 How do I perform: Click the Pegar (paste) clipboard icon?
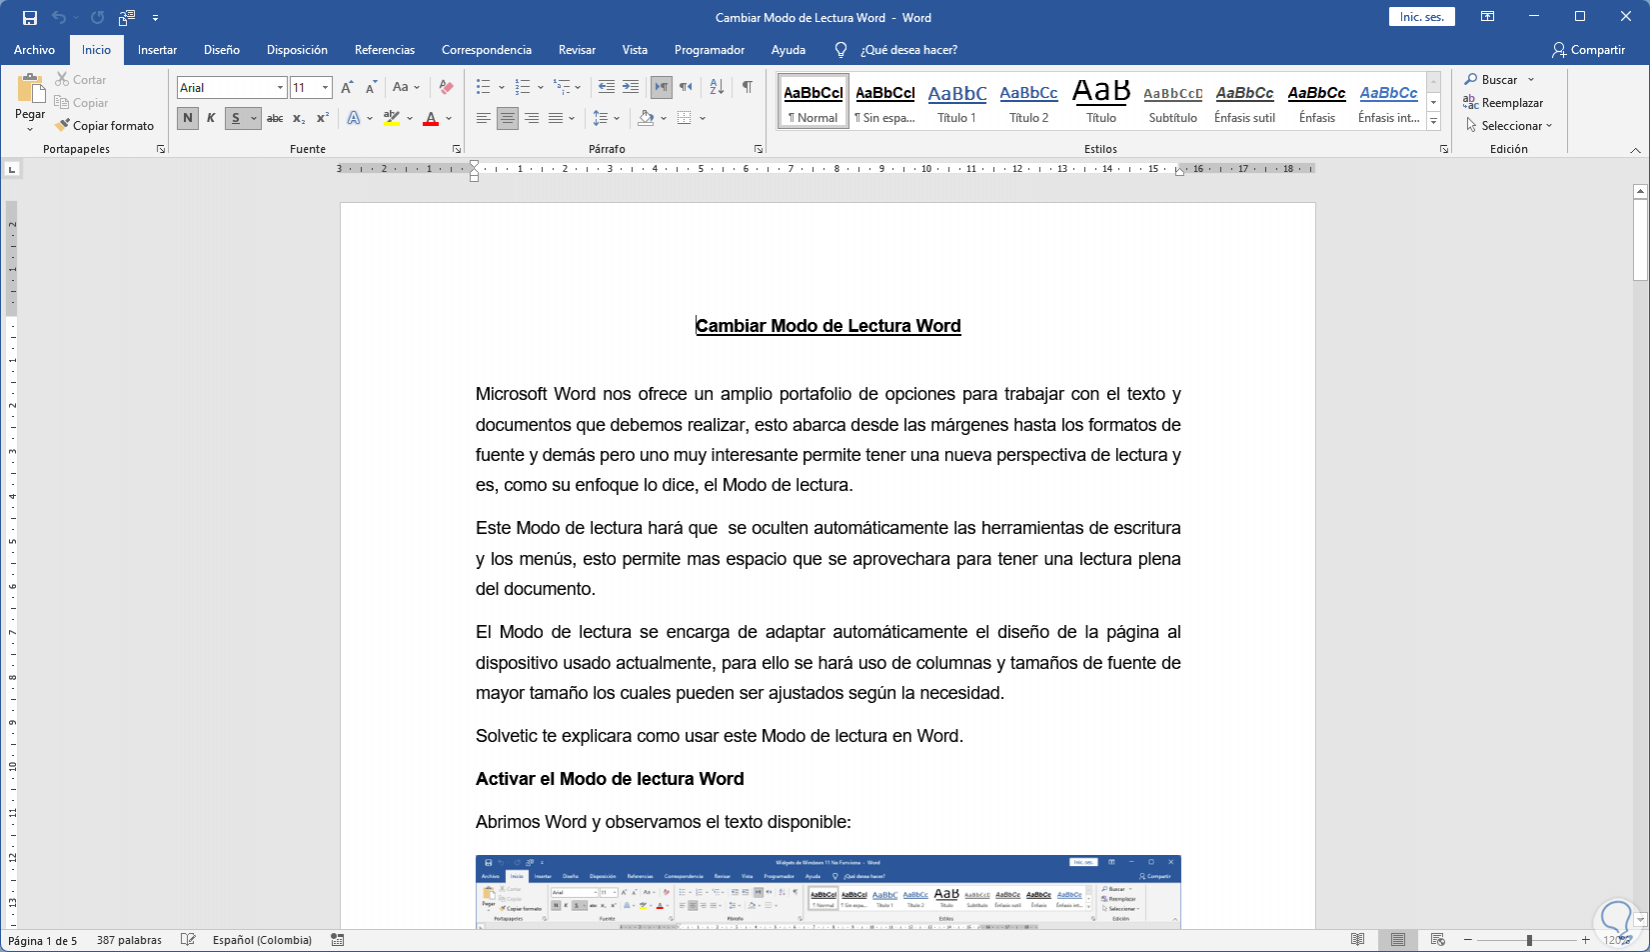30,90
